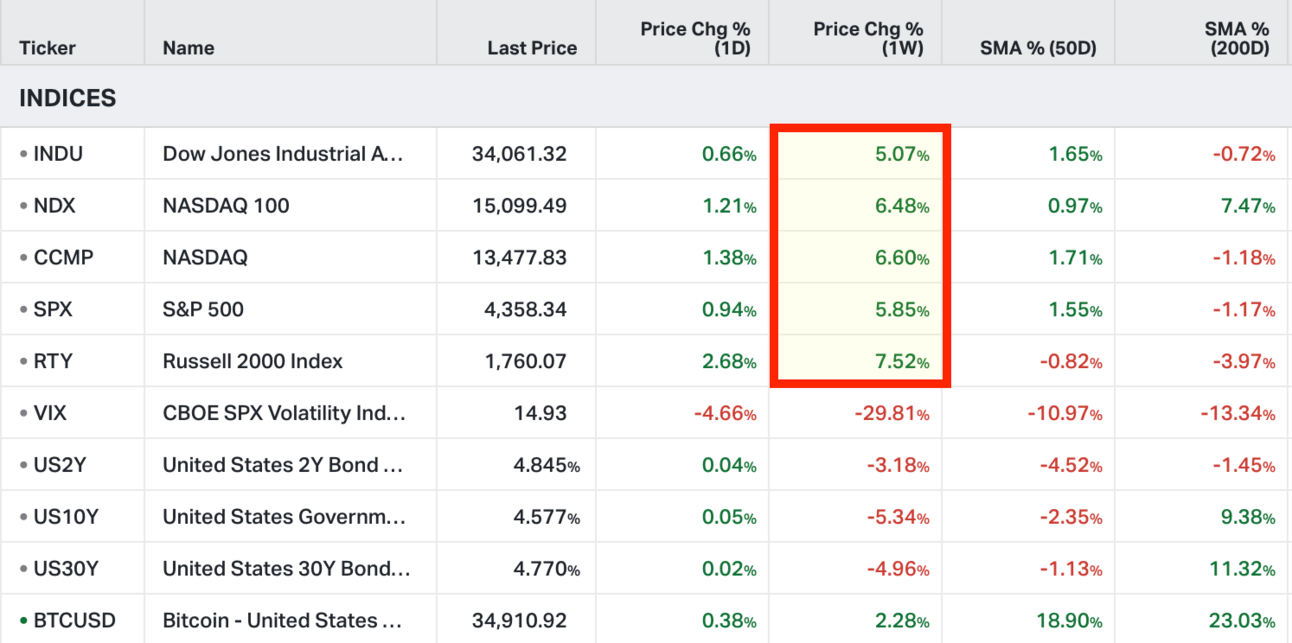The image size is (1292, 643).
Task: Collapse the INDICES group header
Action: click(68, 98)
